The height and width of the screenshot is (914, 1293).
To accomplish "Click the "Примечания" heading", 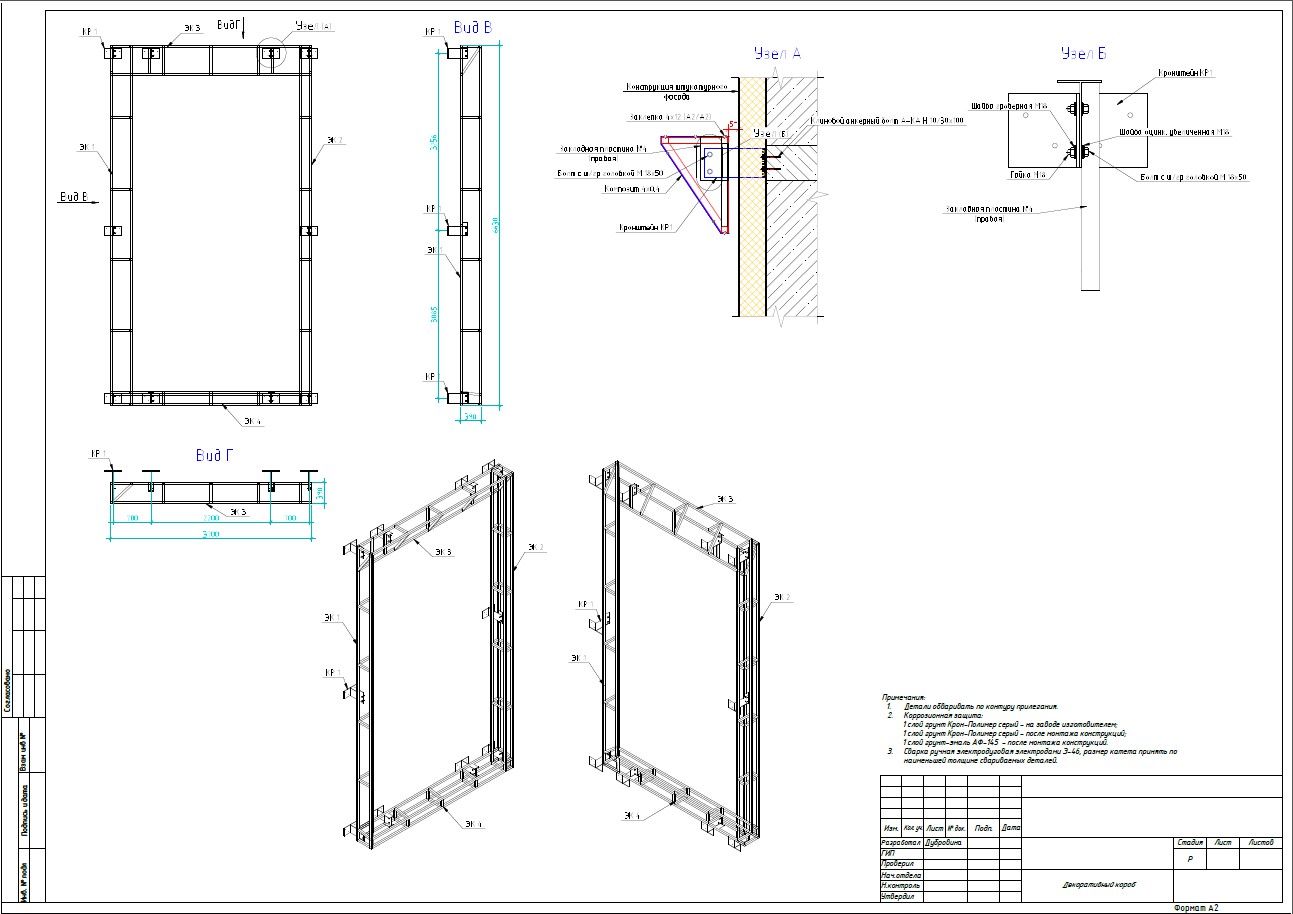I will tap(904, 697).
